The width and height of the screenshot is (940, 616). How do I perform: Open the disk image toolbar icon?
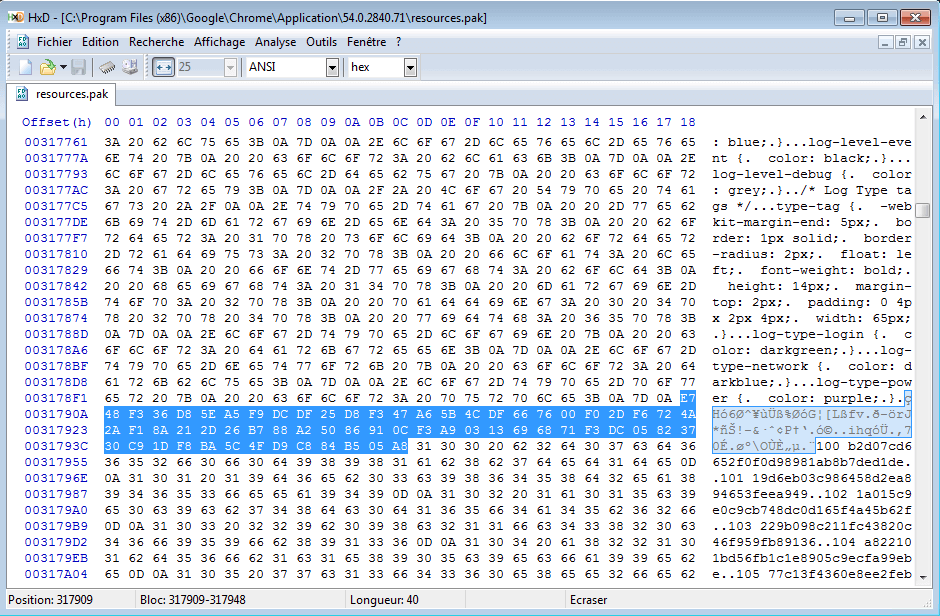(129, 67)
